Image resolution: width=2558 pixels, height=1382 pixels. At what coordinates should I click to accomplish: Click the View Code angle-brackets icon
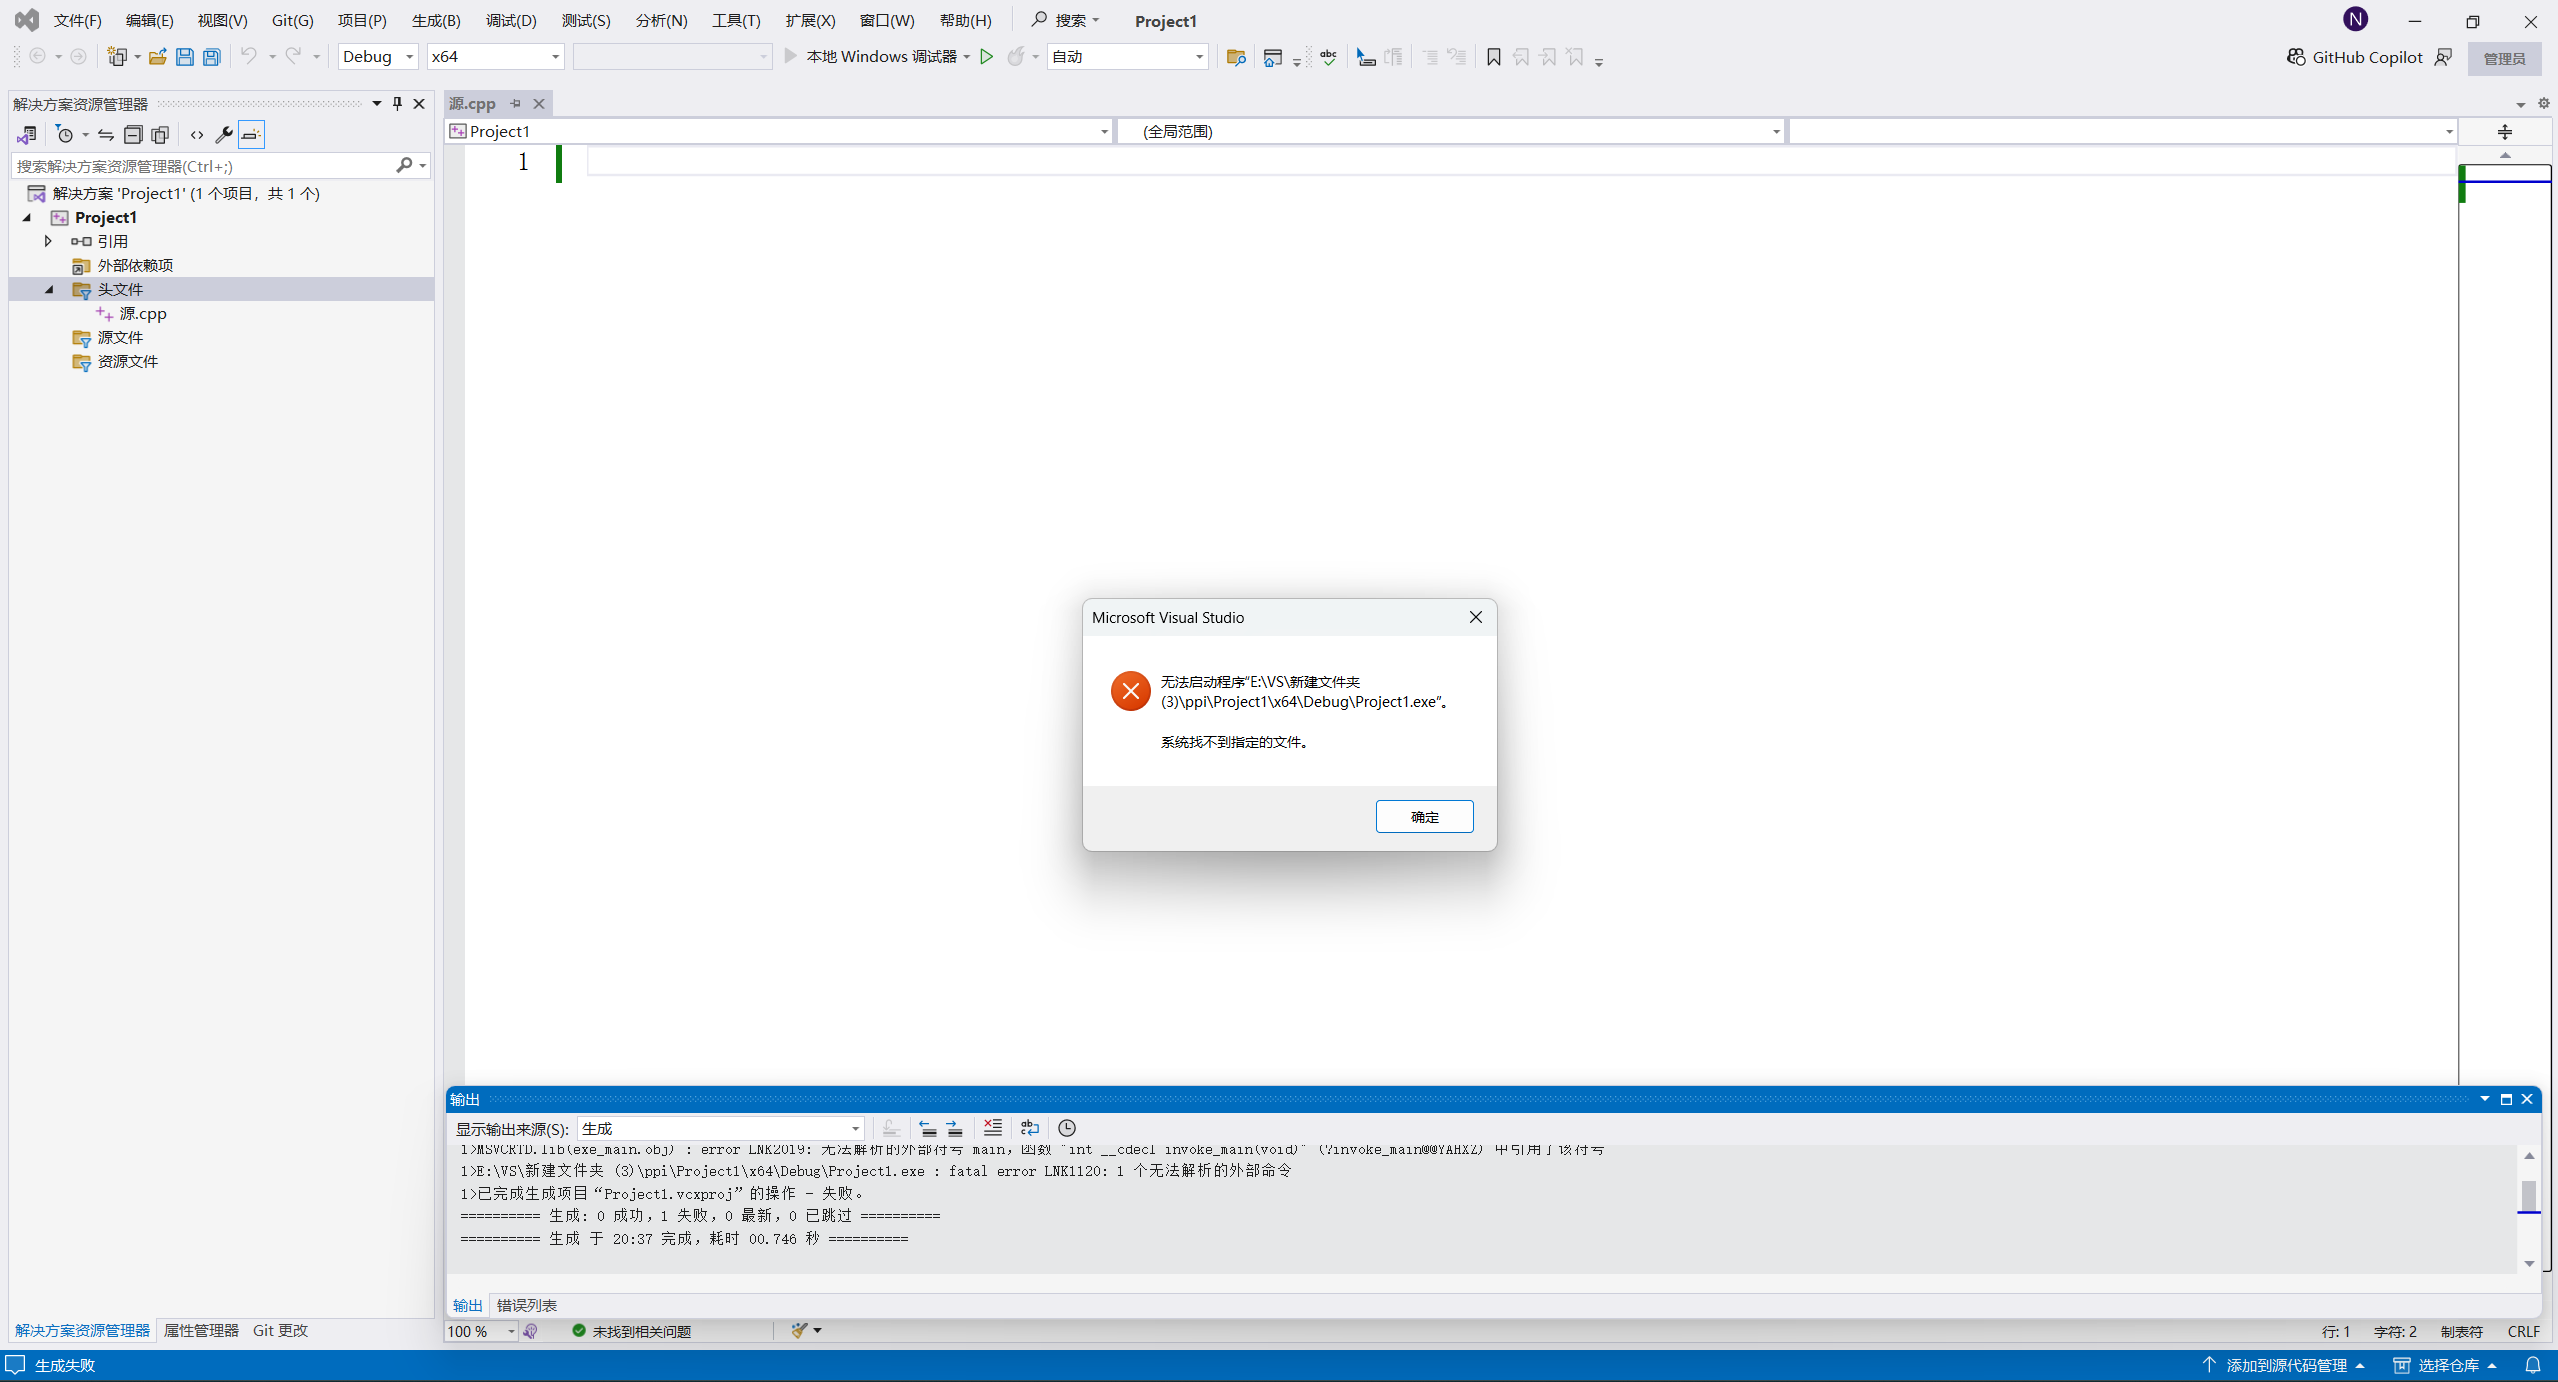pos(197,134)
